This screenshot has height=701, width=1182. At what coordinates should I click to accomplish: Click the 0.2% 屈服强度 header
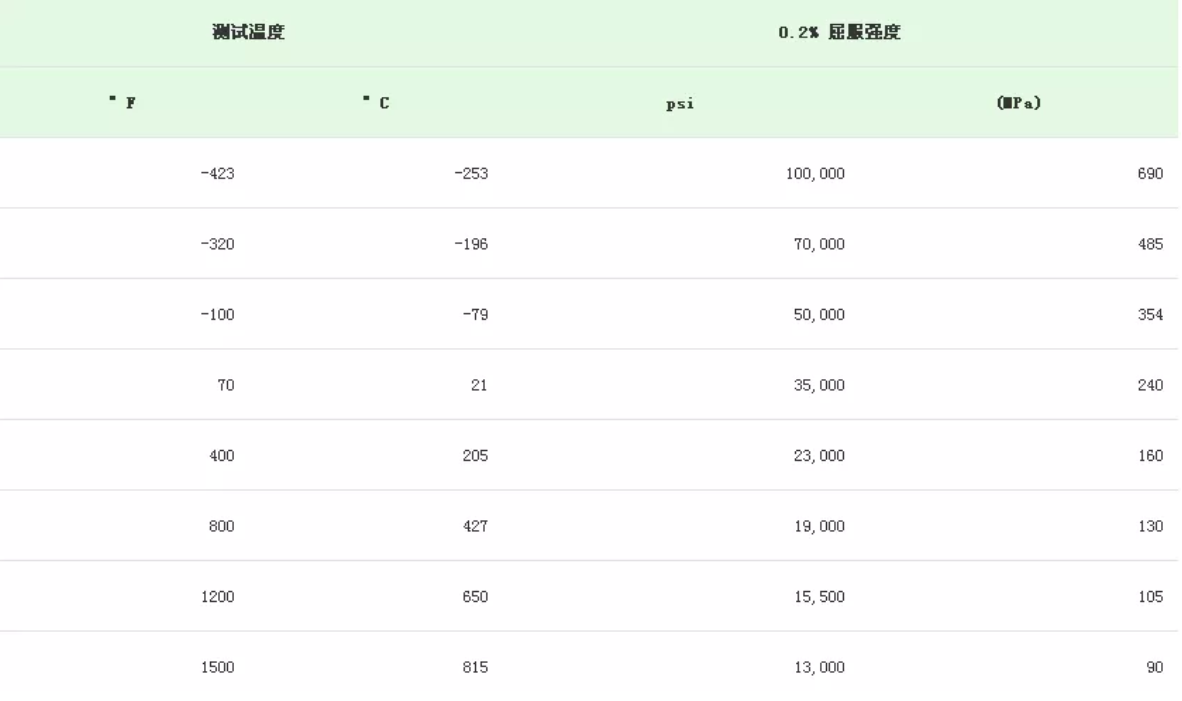(x=839, y=31)
